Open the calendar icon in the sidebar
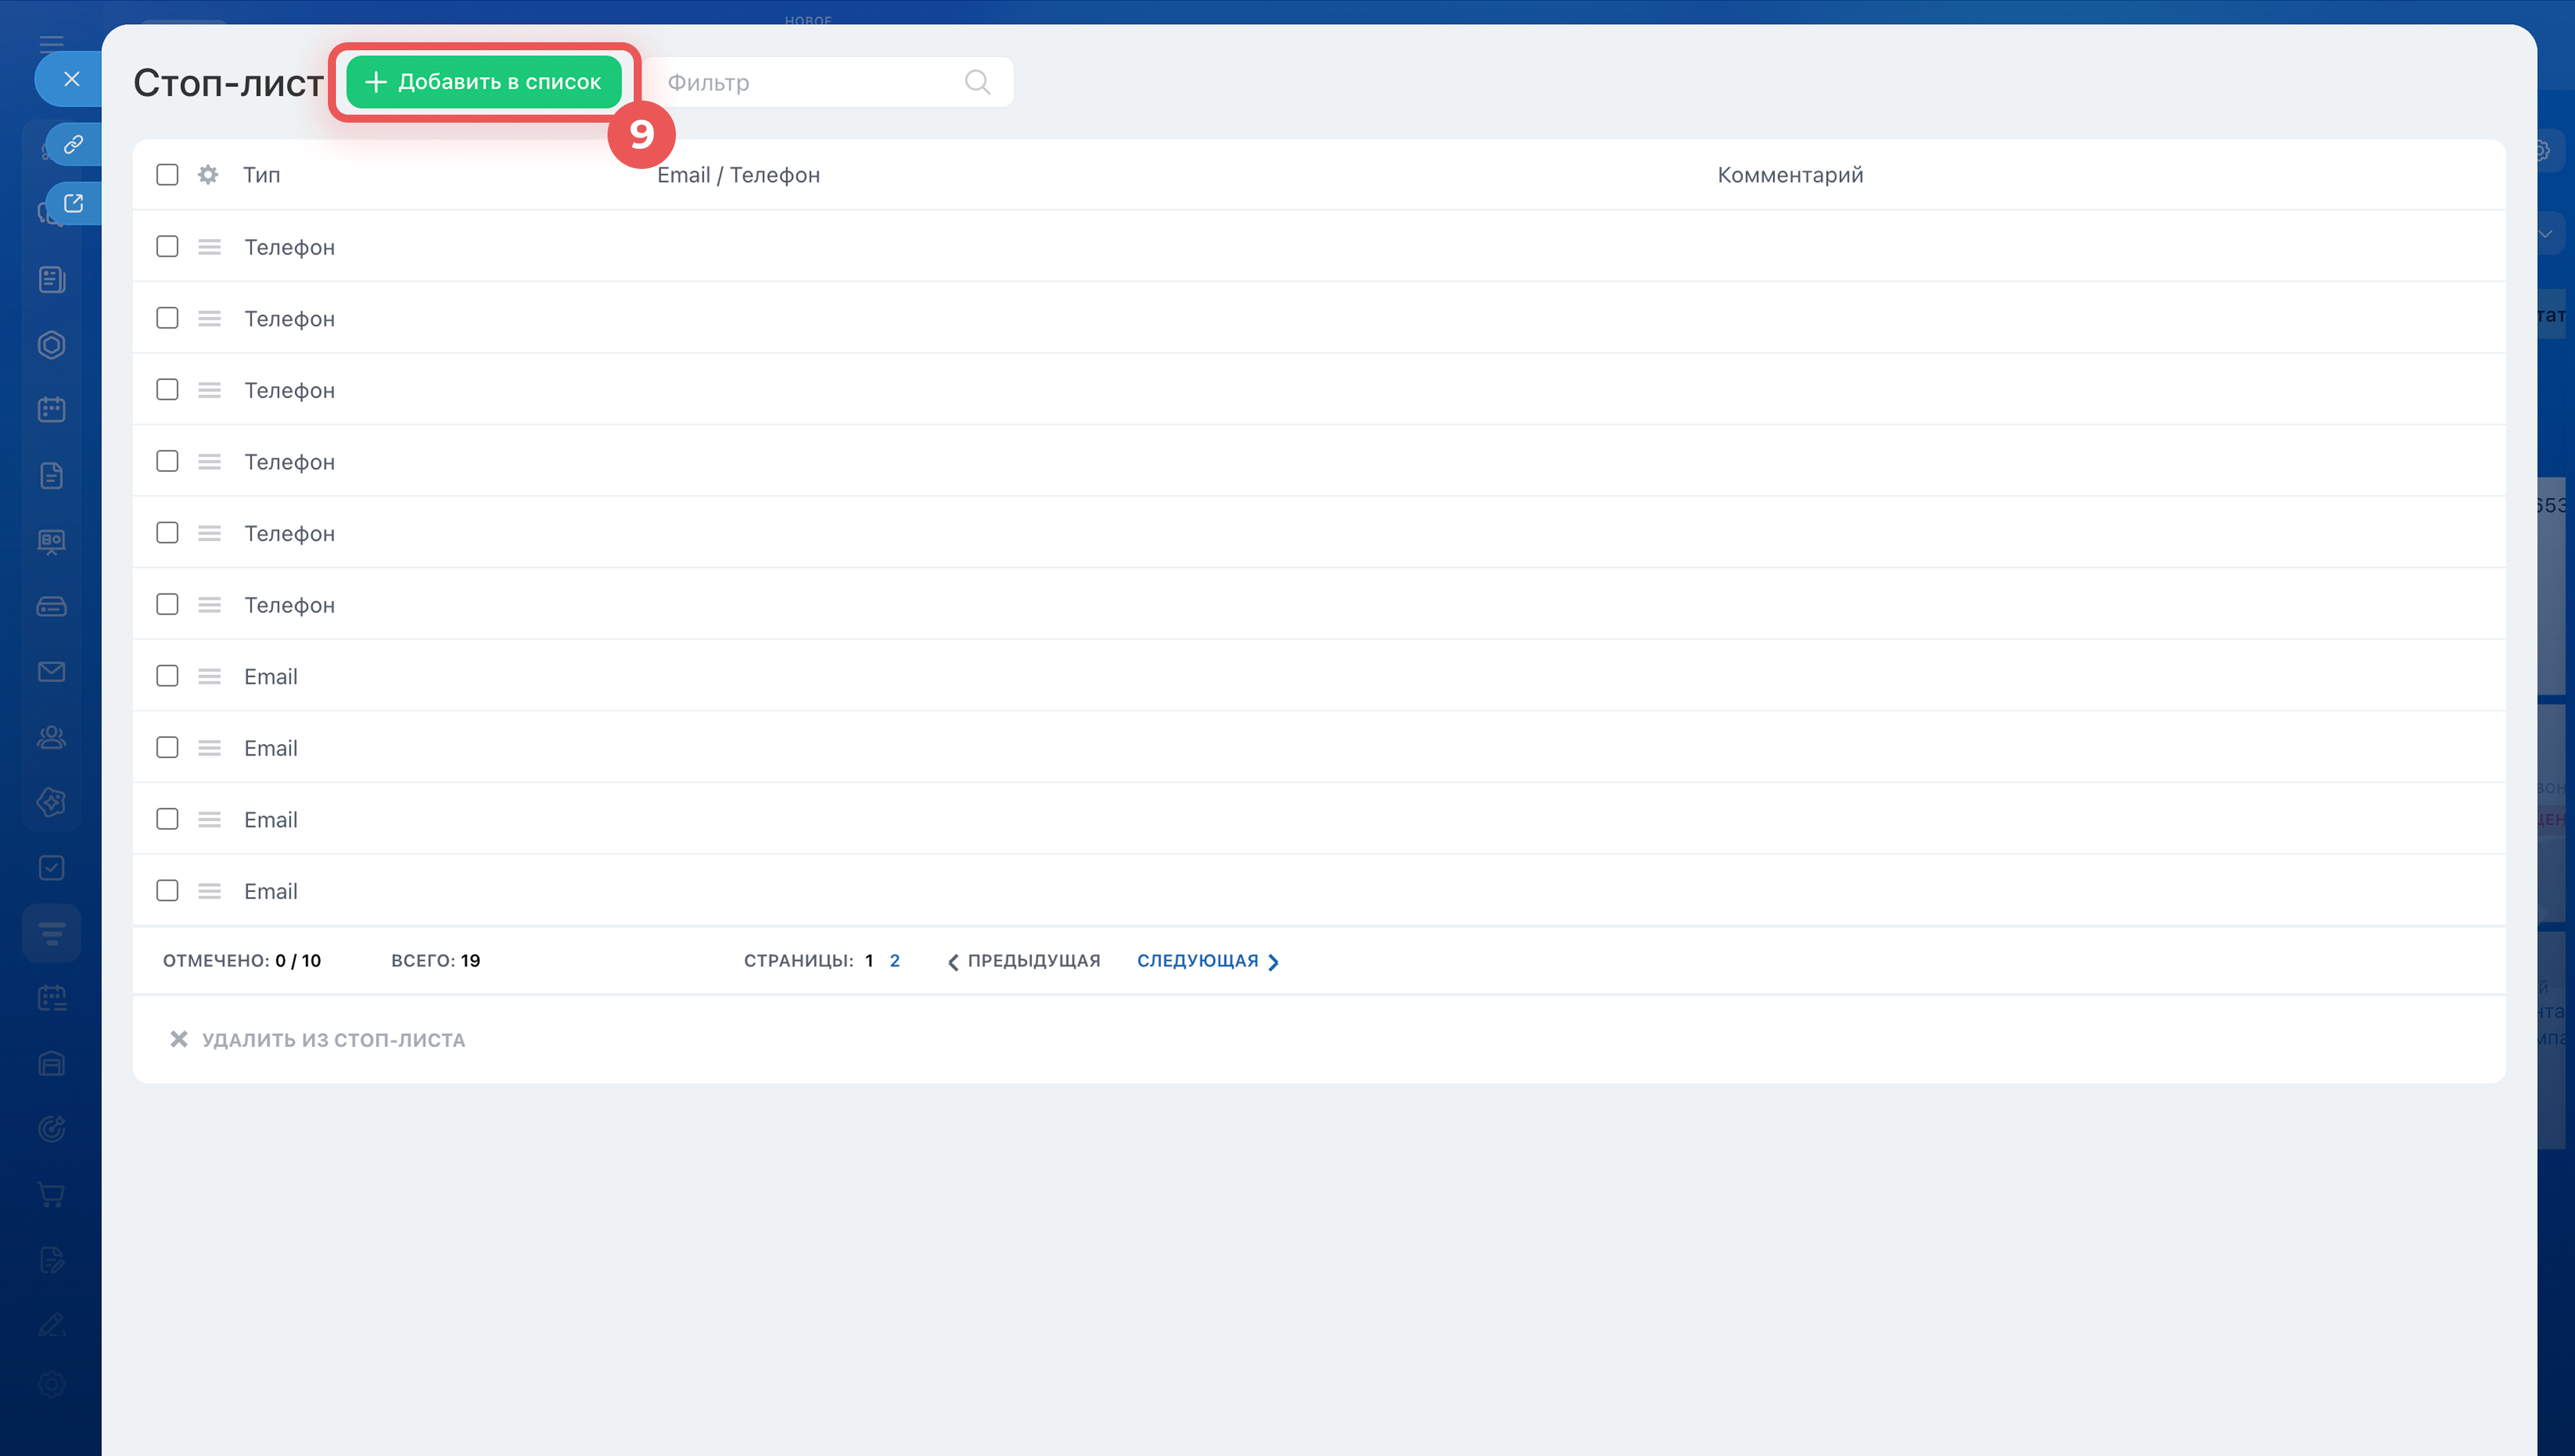Image resolution: width=2575 pixels, height=1456 pixels. tap(52, 410)
